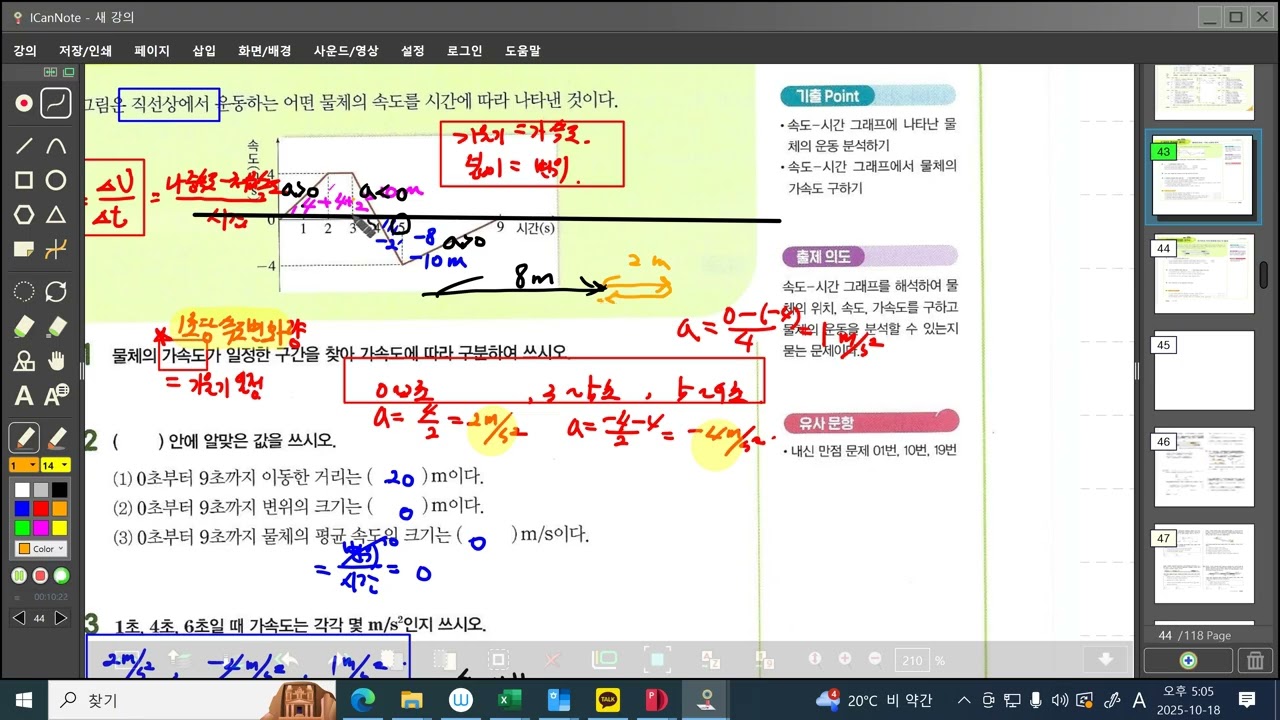Click the thumbnail panel scrollbar handle
1280x720 pixels.
(x=1265, y=275)
